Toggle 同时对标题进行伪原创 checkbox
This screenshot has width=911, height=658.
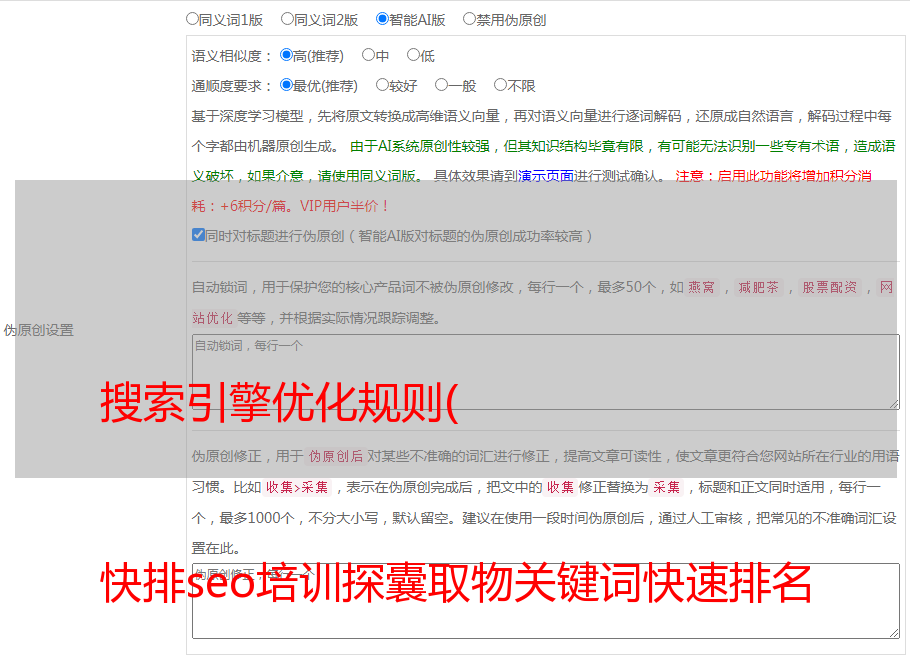[198, 235]
